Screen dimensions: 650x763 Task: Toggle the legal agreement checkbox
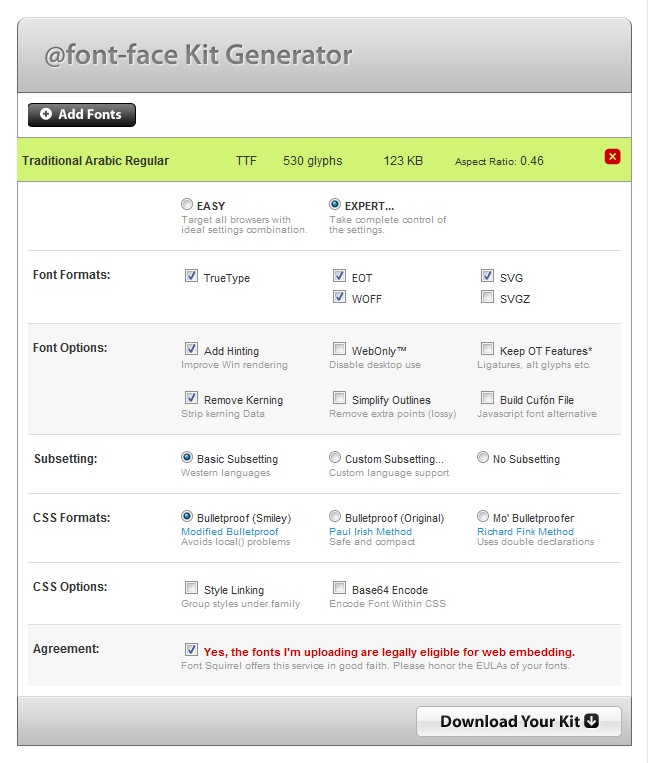tap(191, 650)
